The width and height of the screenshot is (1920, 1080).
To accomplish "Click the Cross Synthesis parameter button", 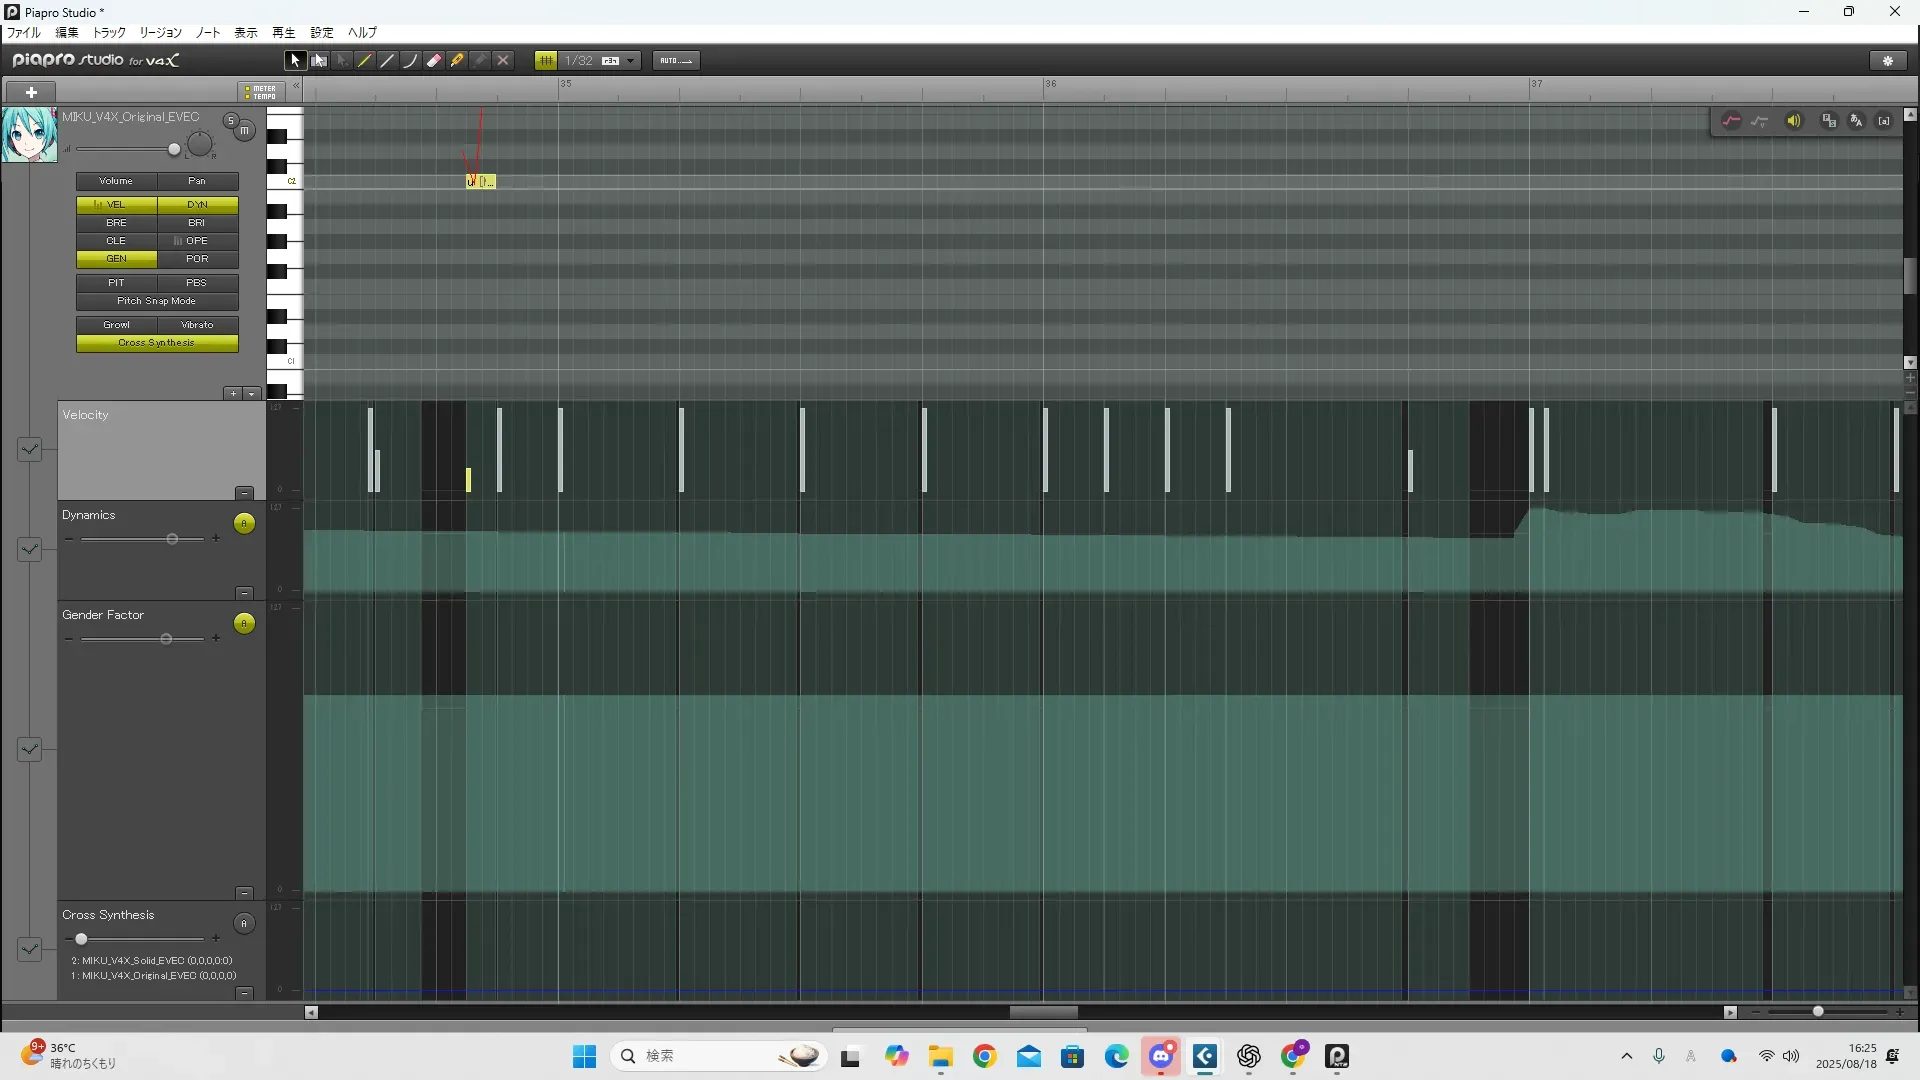I will pyautogui.click(x=157, y=343).
